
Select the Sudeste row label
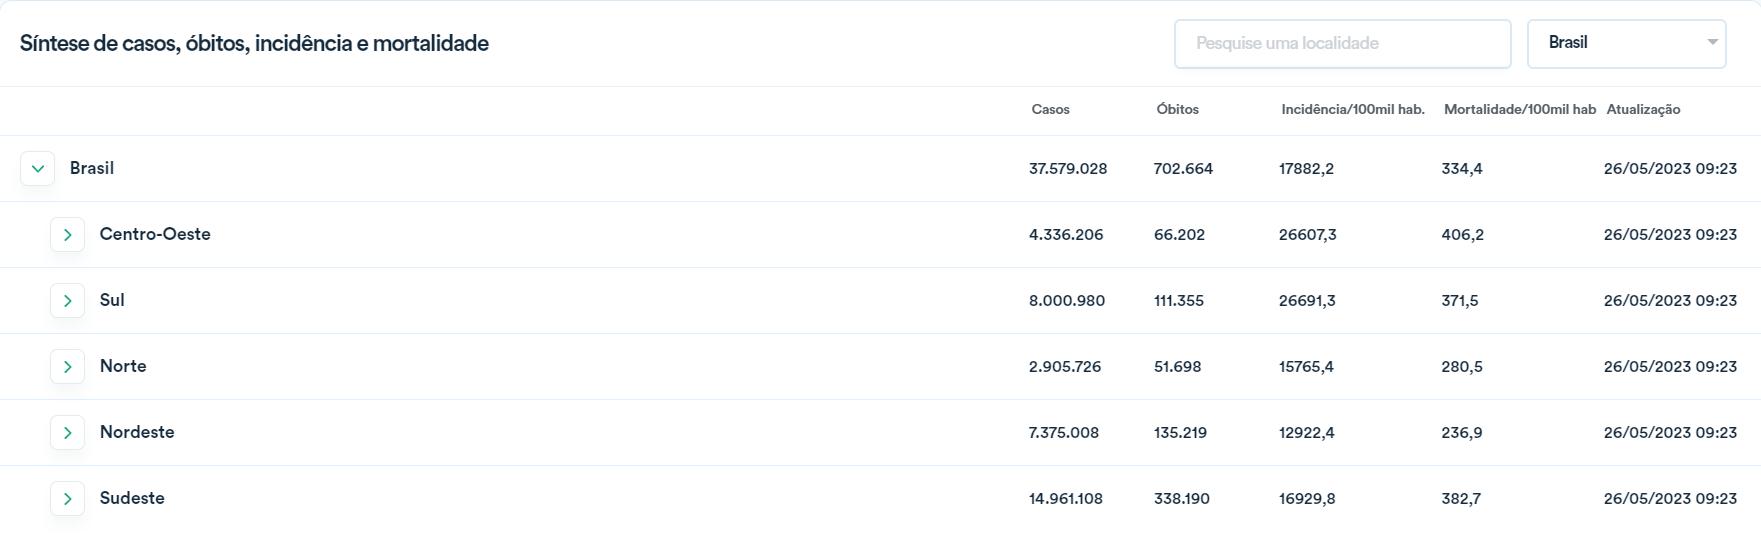click(x=132, y=498)
